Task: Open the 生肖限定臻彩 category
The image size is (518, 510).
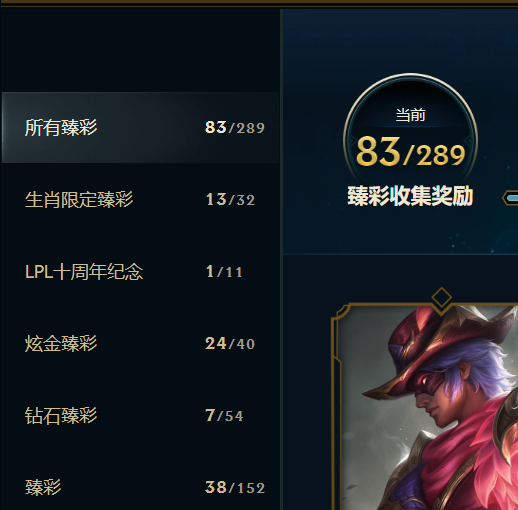Action: coord(140,200)
